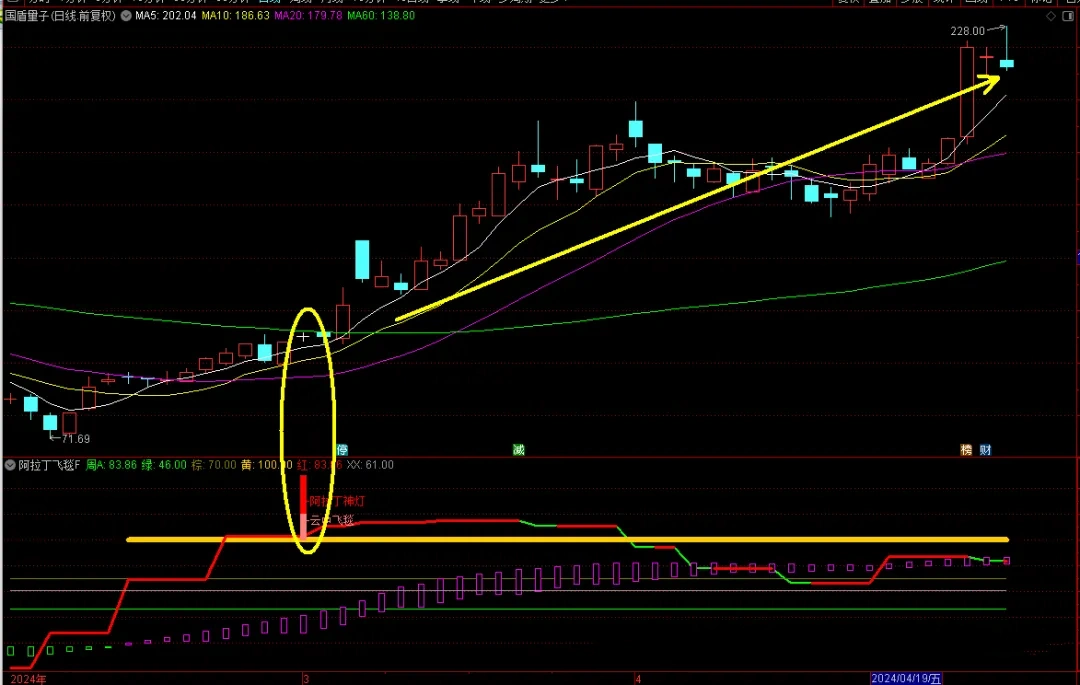Click the 228.00 high price label

point(967,32)
